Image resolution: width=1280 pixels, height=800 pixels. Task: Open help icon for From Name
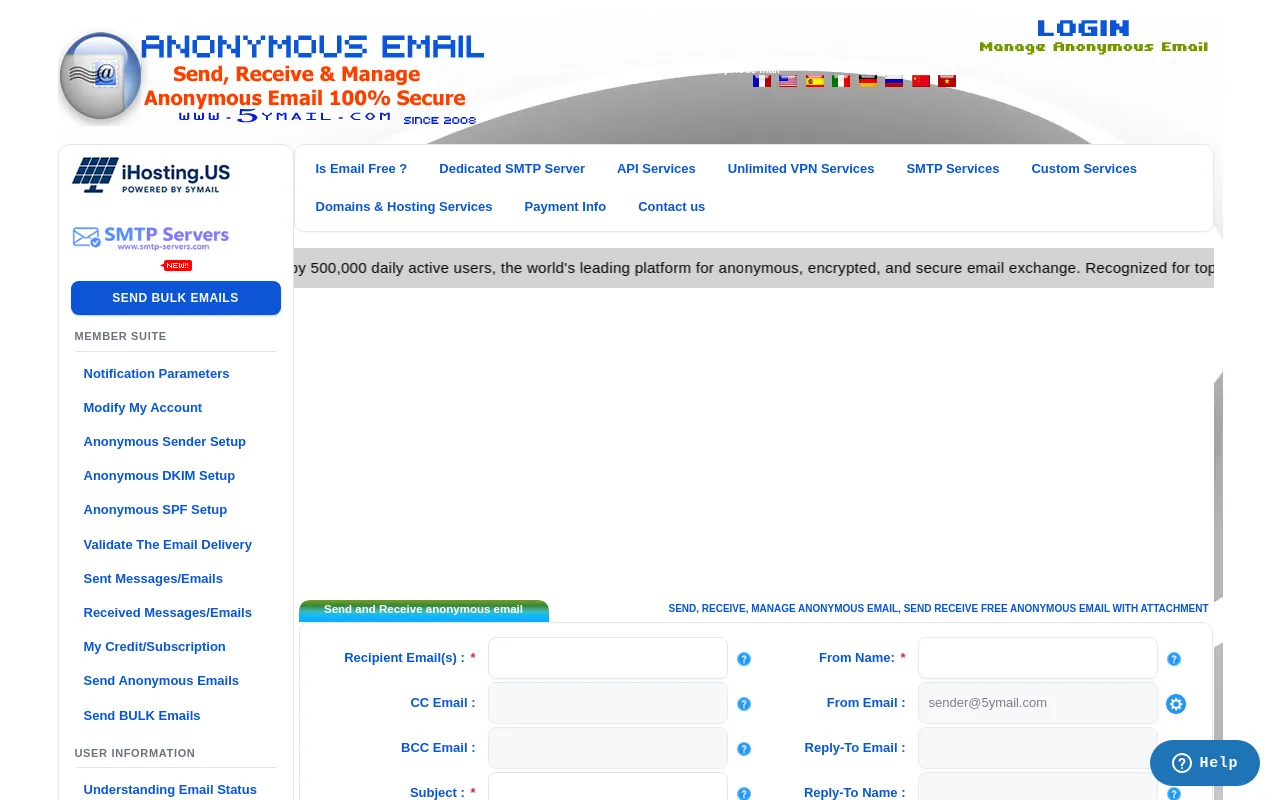click(1174, 659)
